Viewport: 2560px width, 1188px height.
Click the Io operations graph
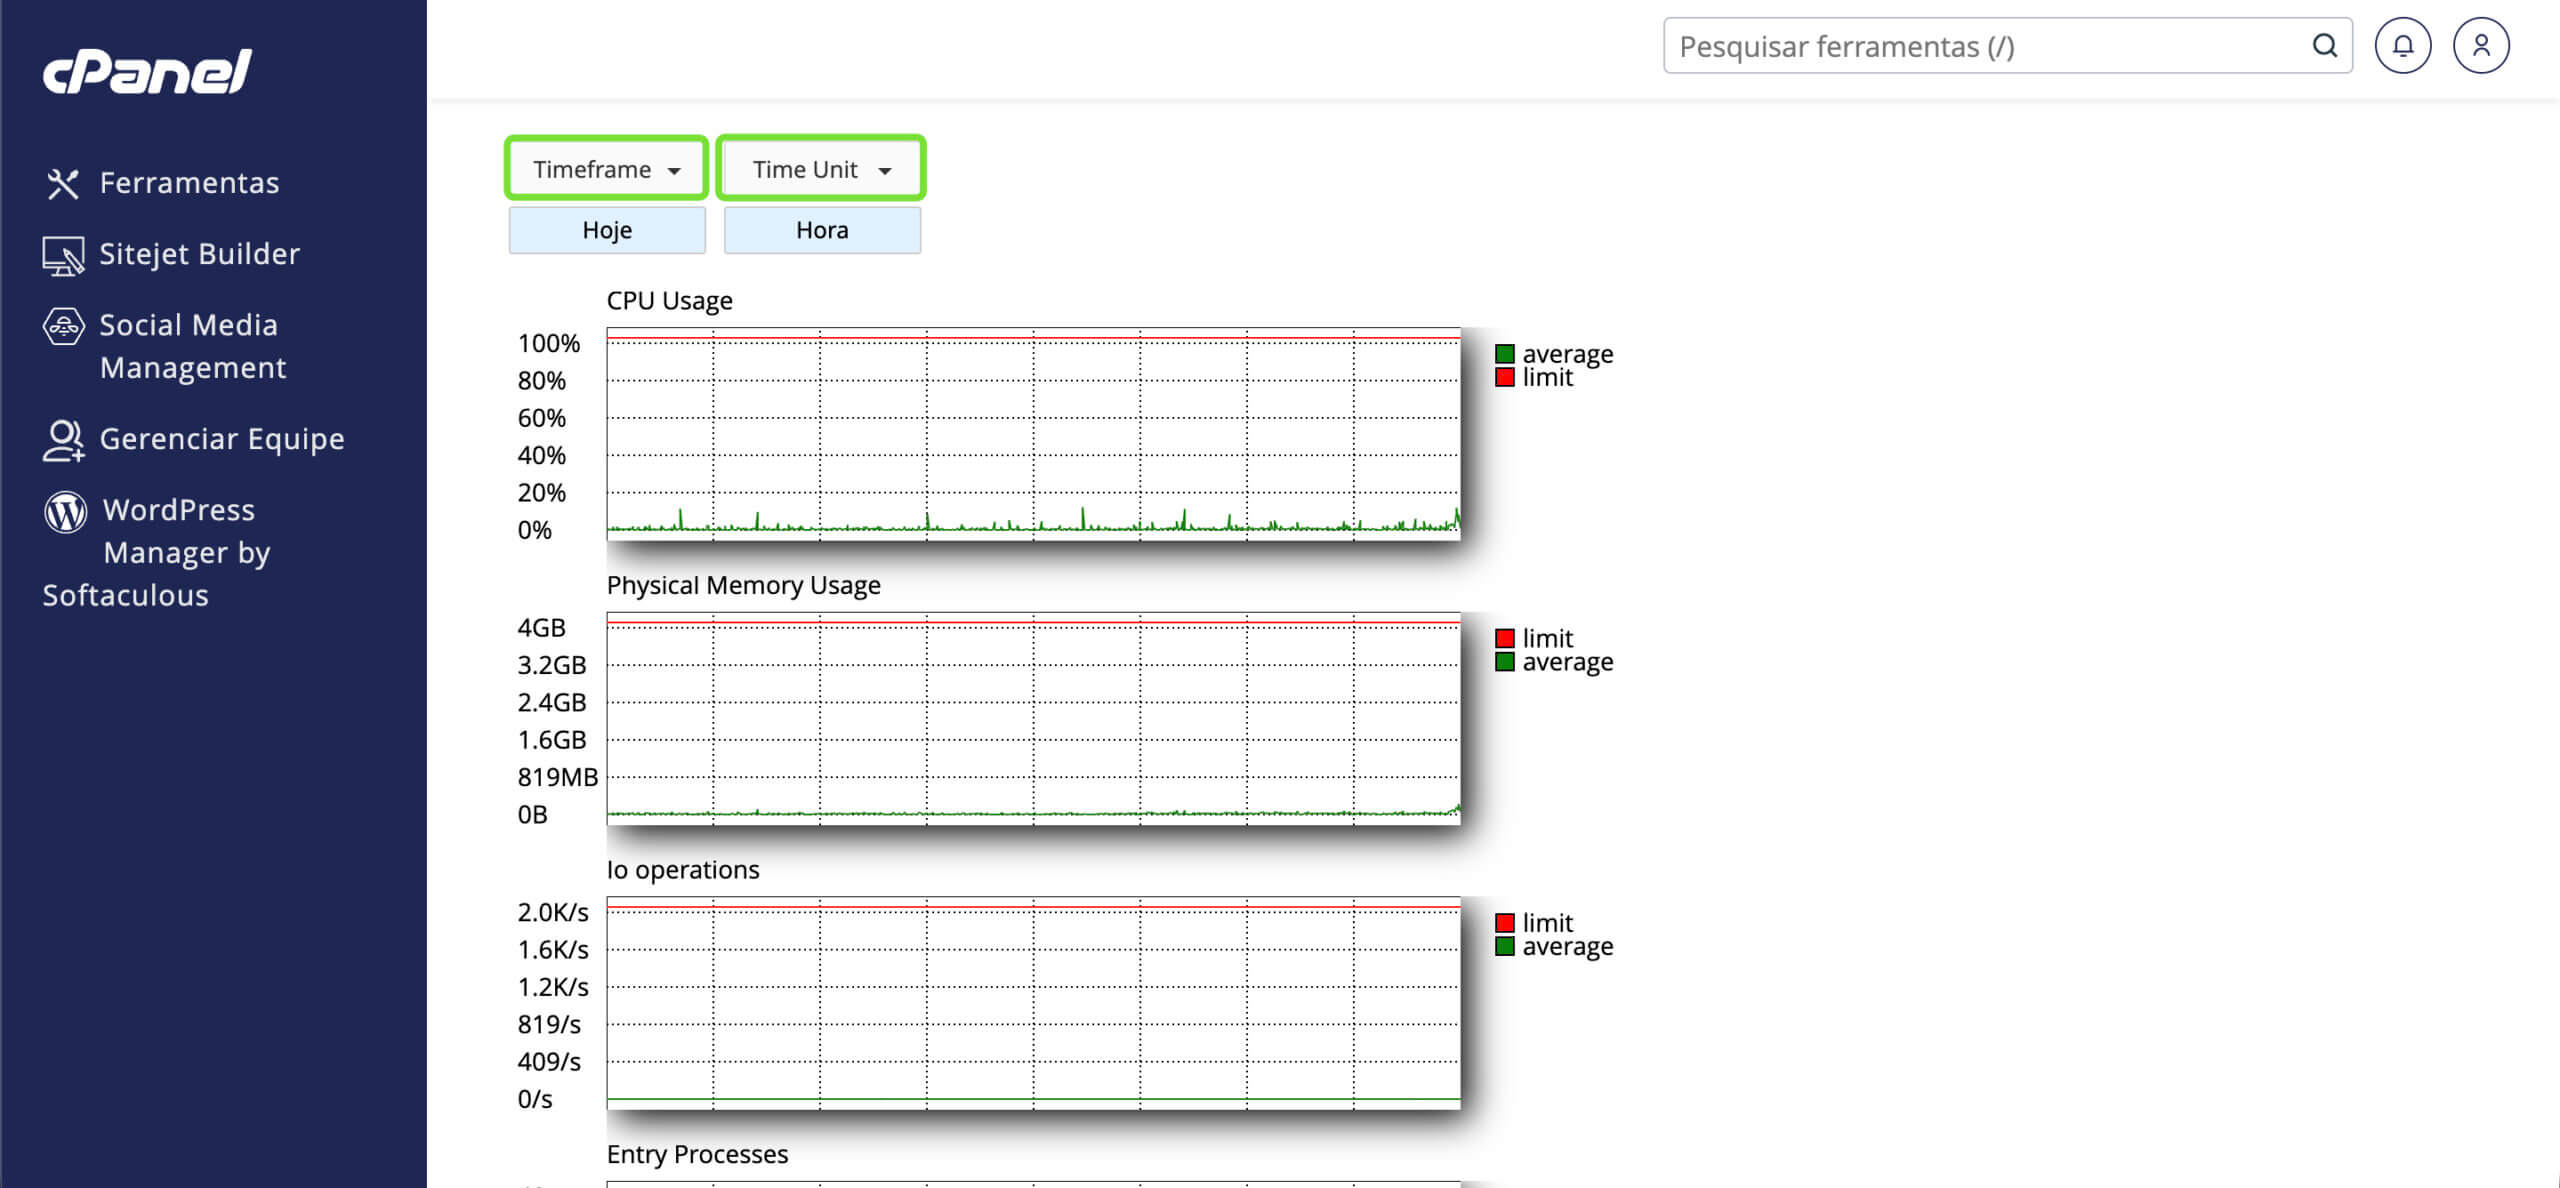(x=1033, y=1003)
